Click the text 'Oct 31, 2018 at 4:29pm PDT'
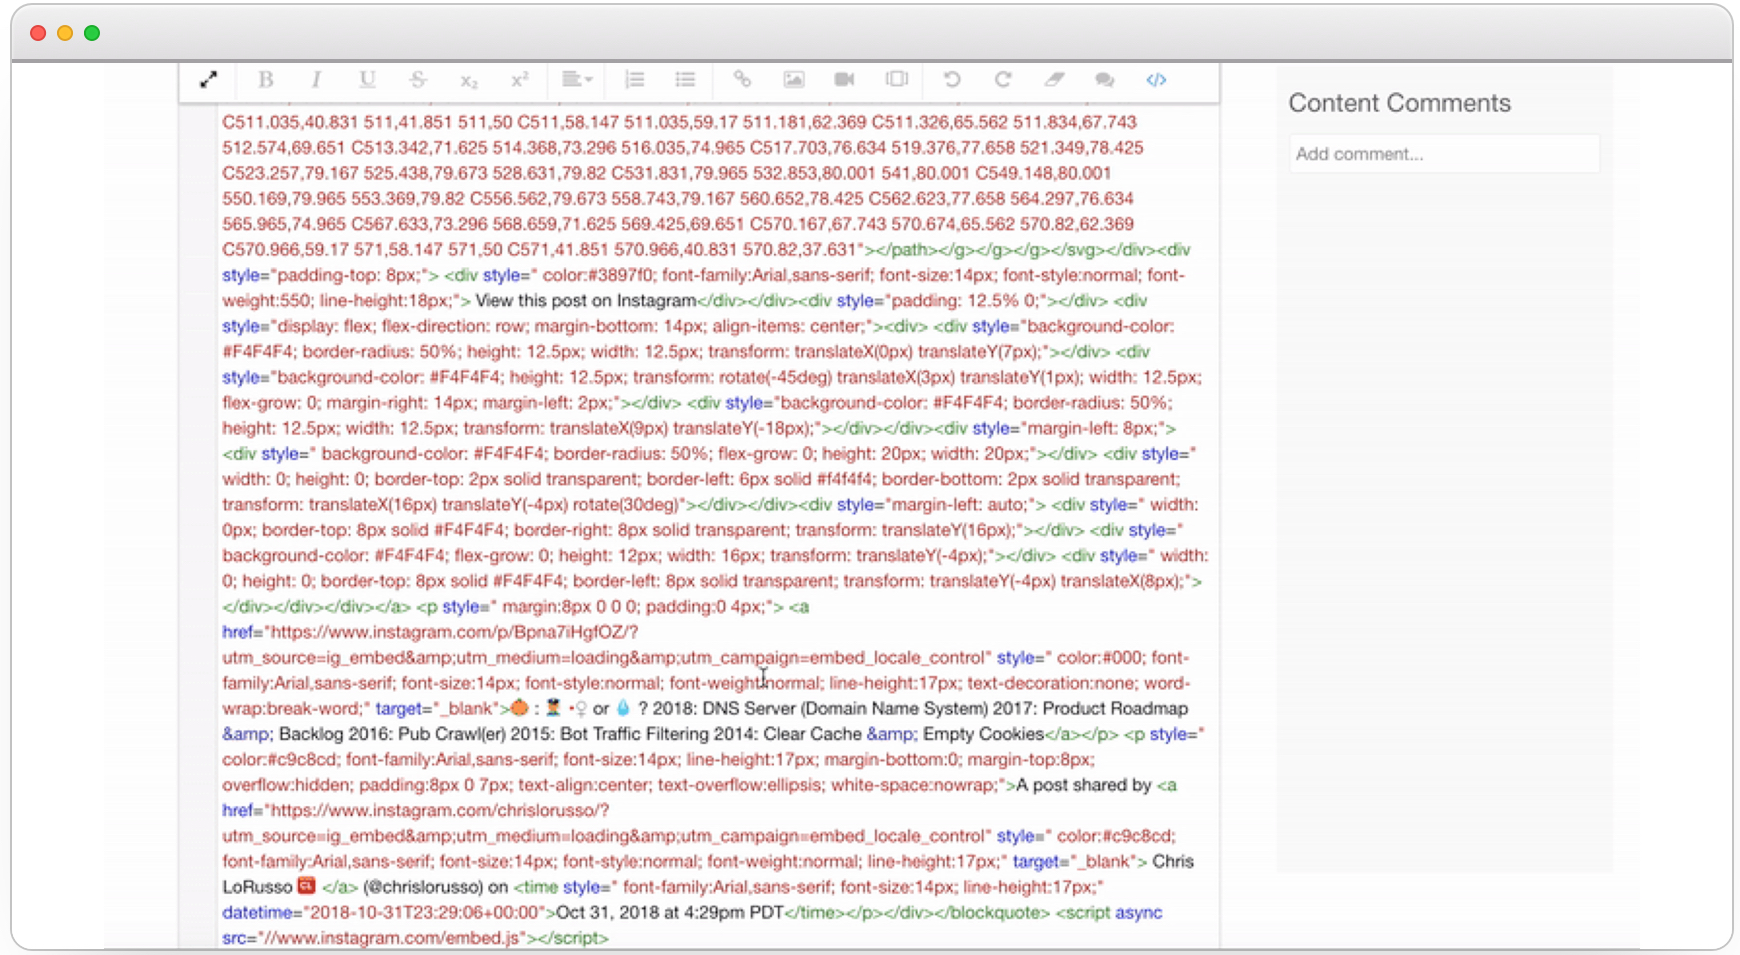Image resolution: width=1740 pixels, height=955 pixels. 670,912
